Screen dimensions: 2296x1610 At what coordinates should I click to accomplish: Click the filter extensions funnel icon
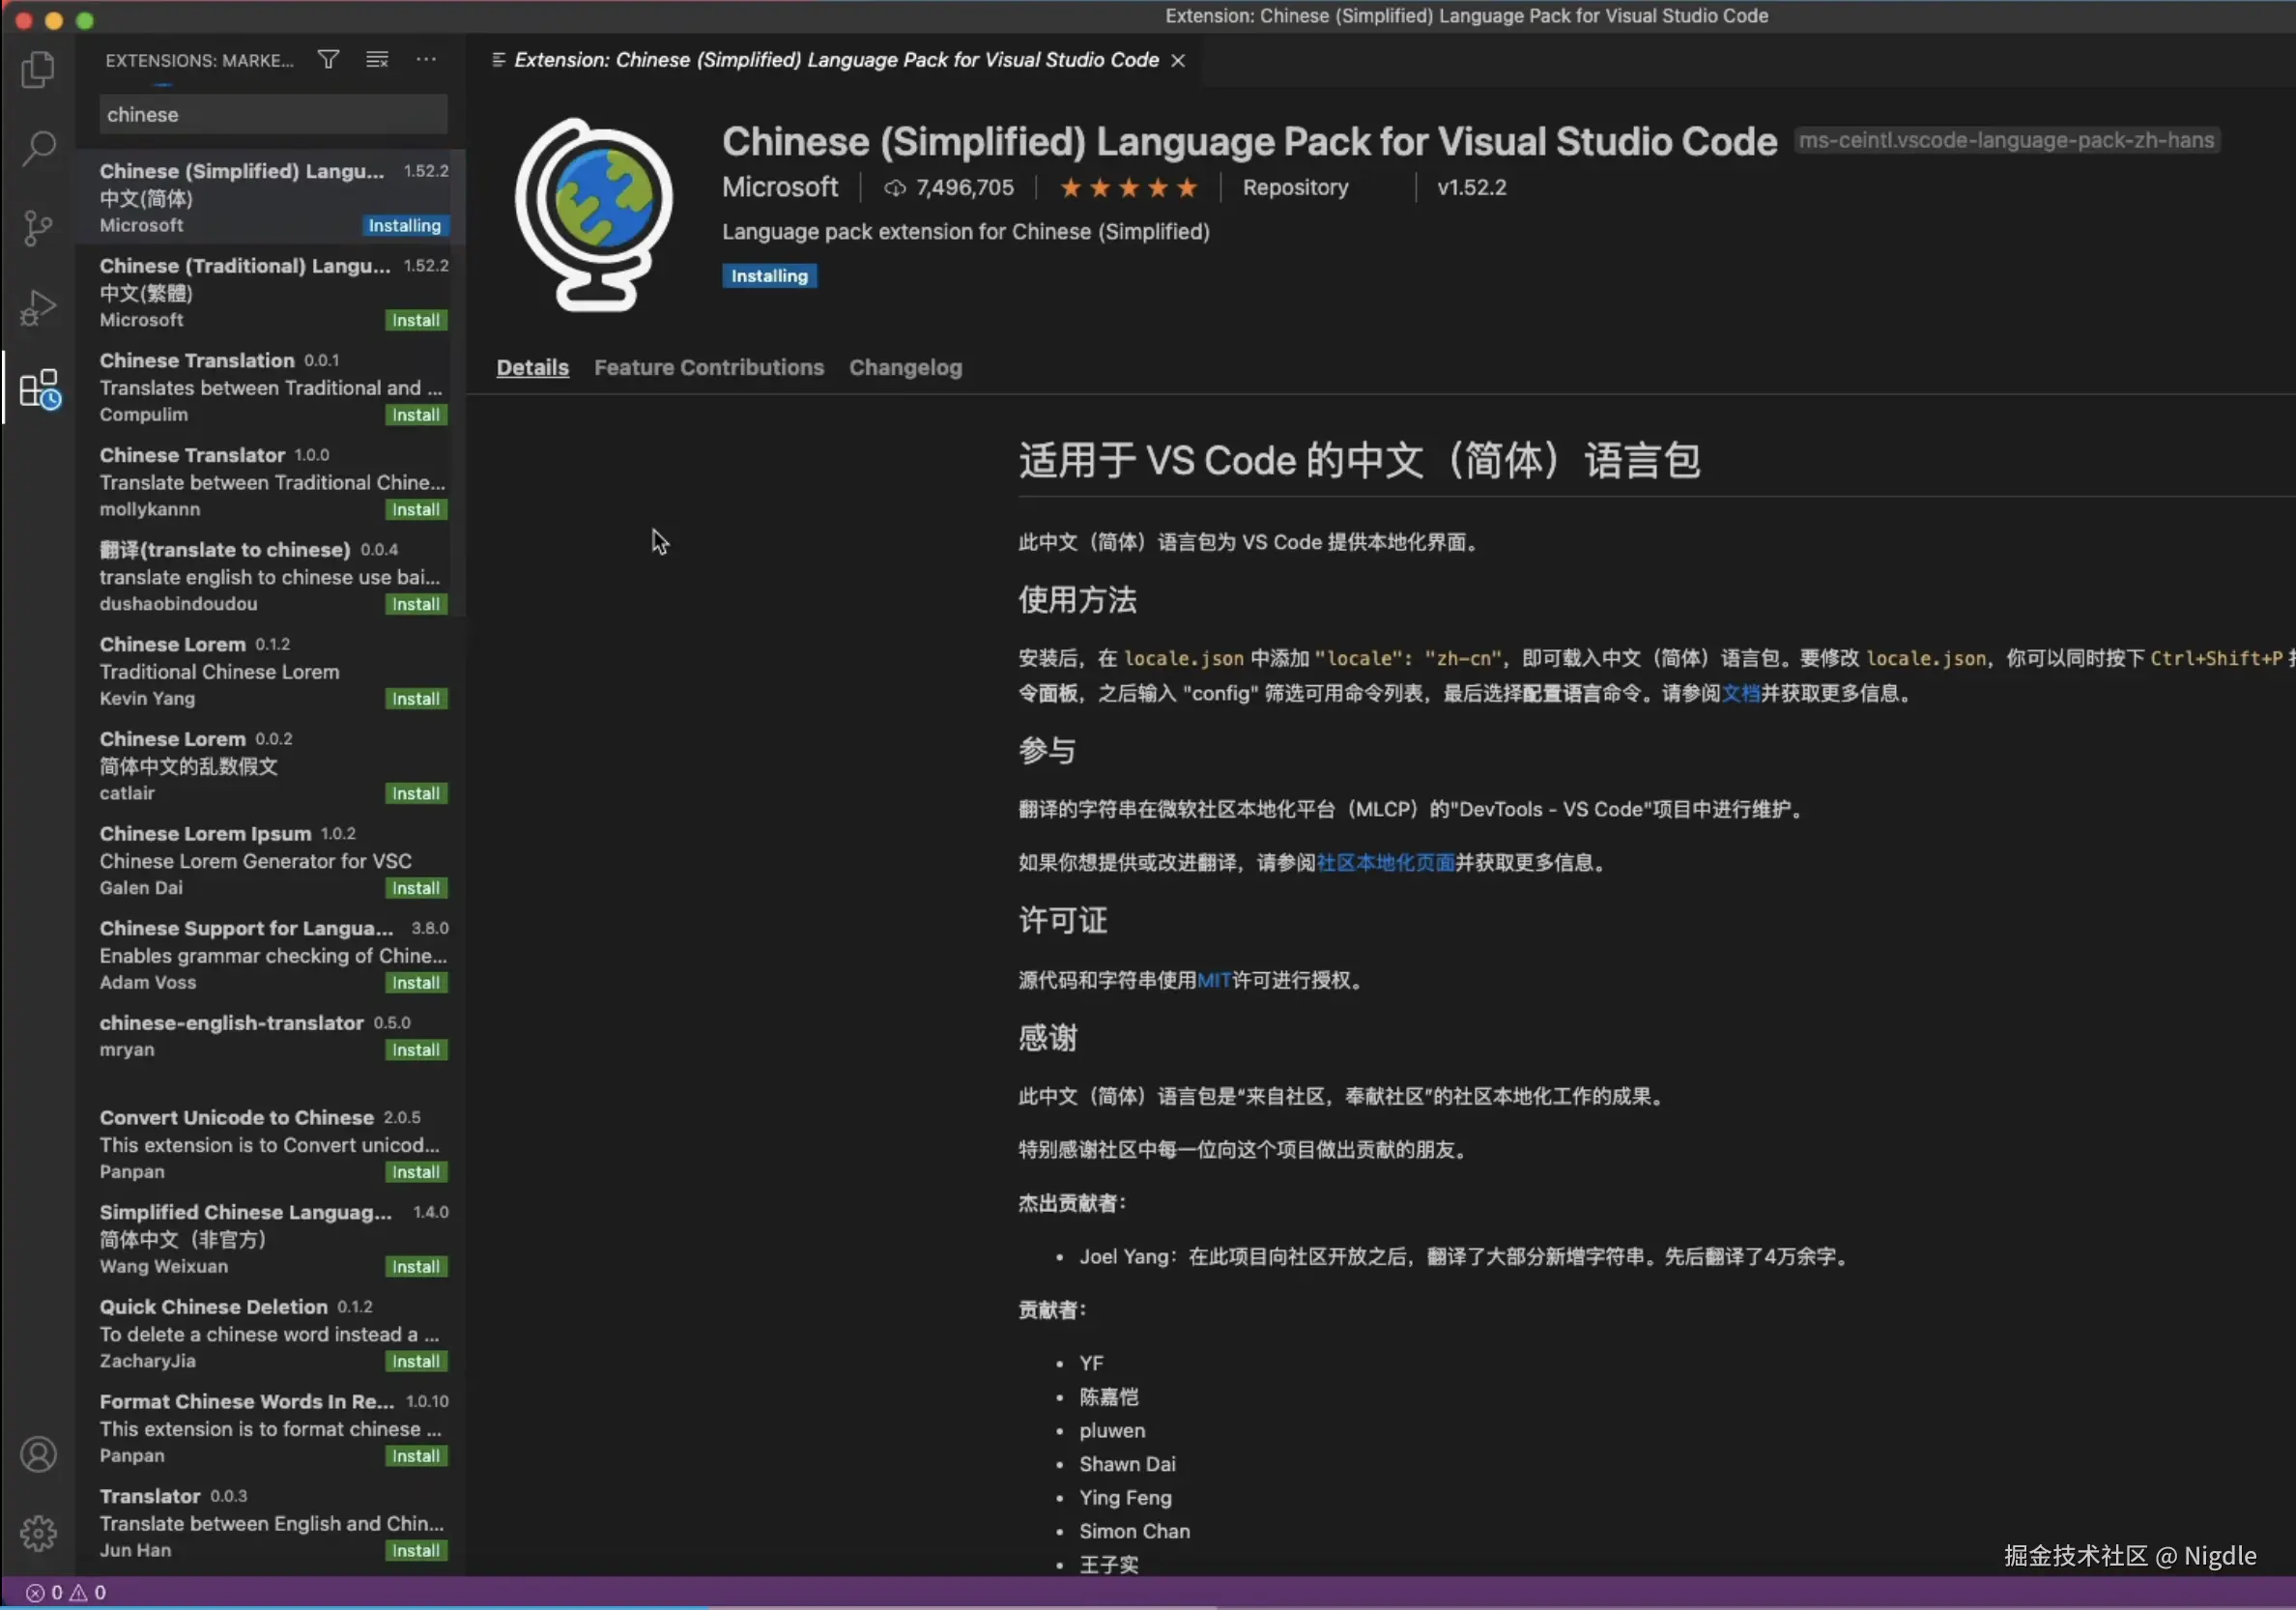pos(328,60)
